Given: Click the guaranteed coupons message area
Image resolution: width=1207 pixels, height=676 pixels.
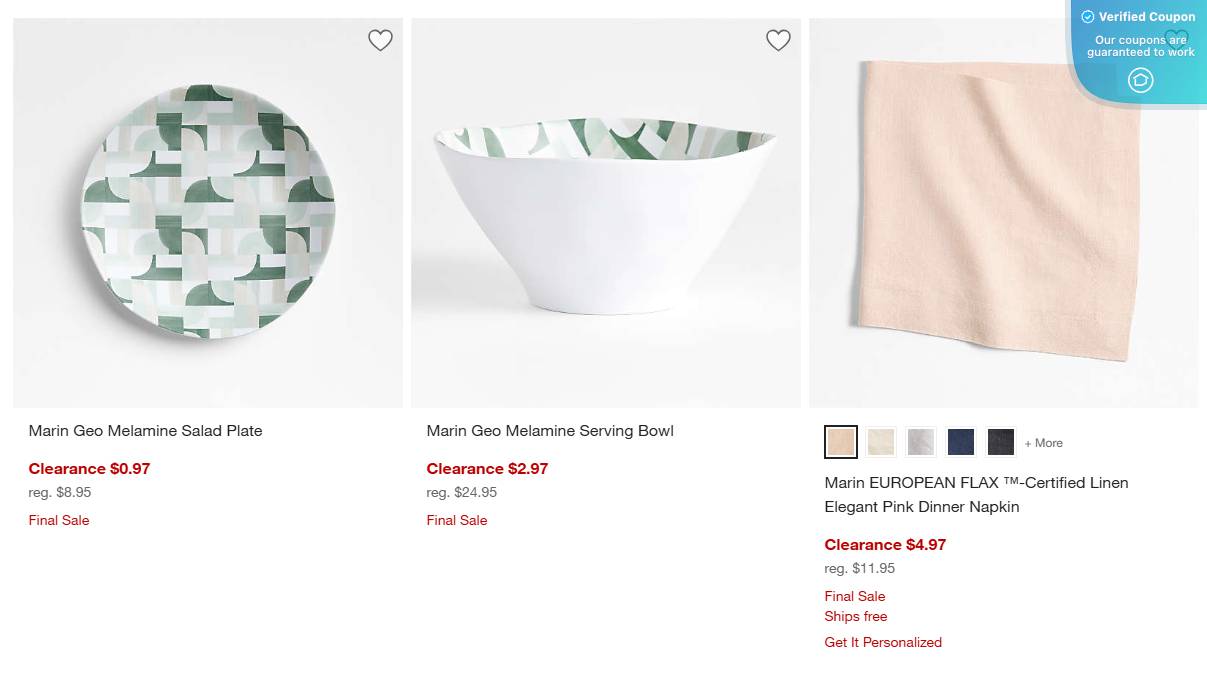Looking at the screenshot, I should (1140, 45).
